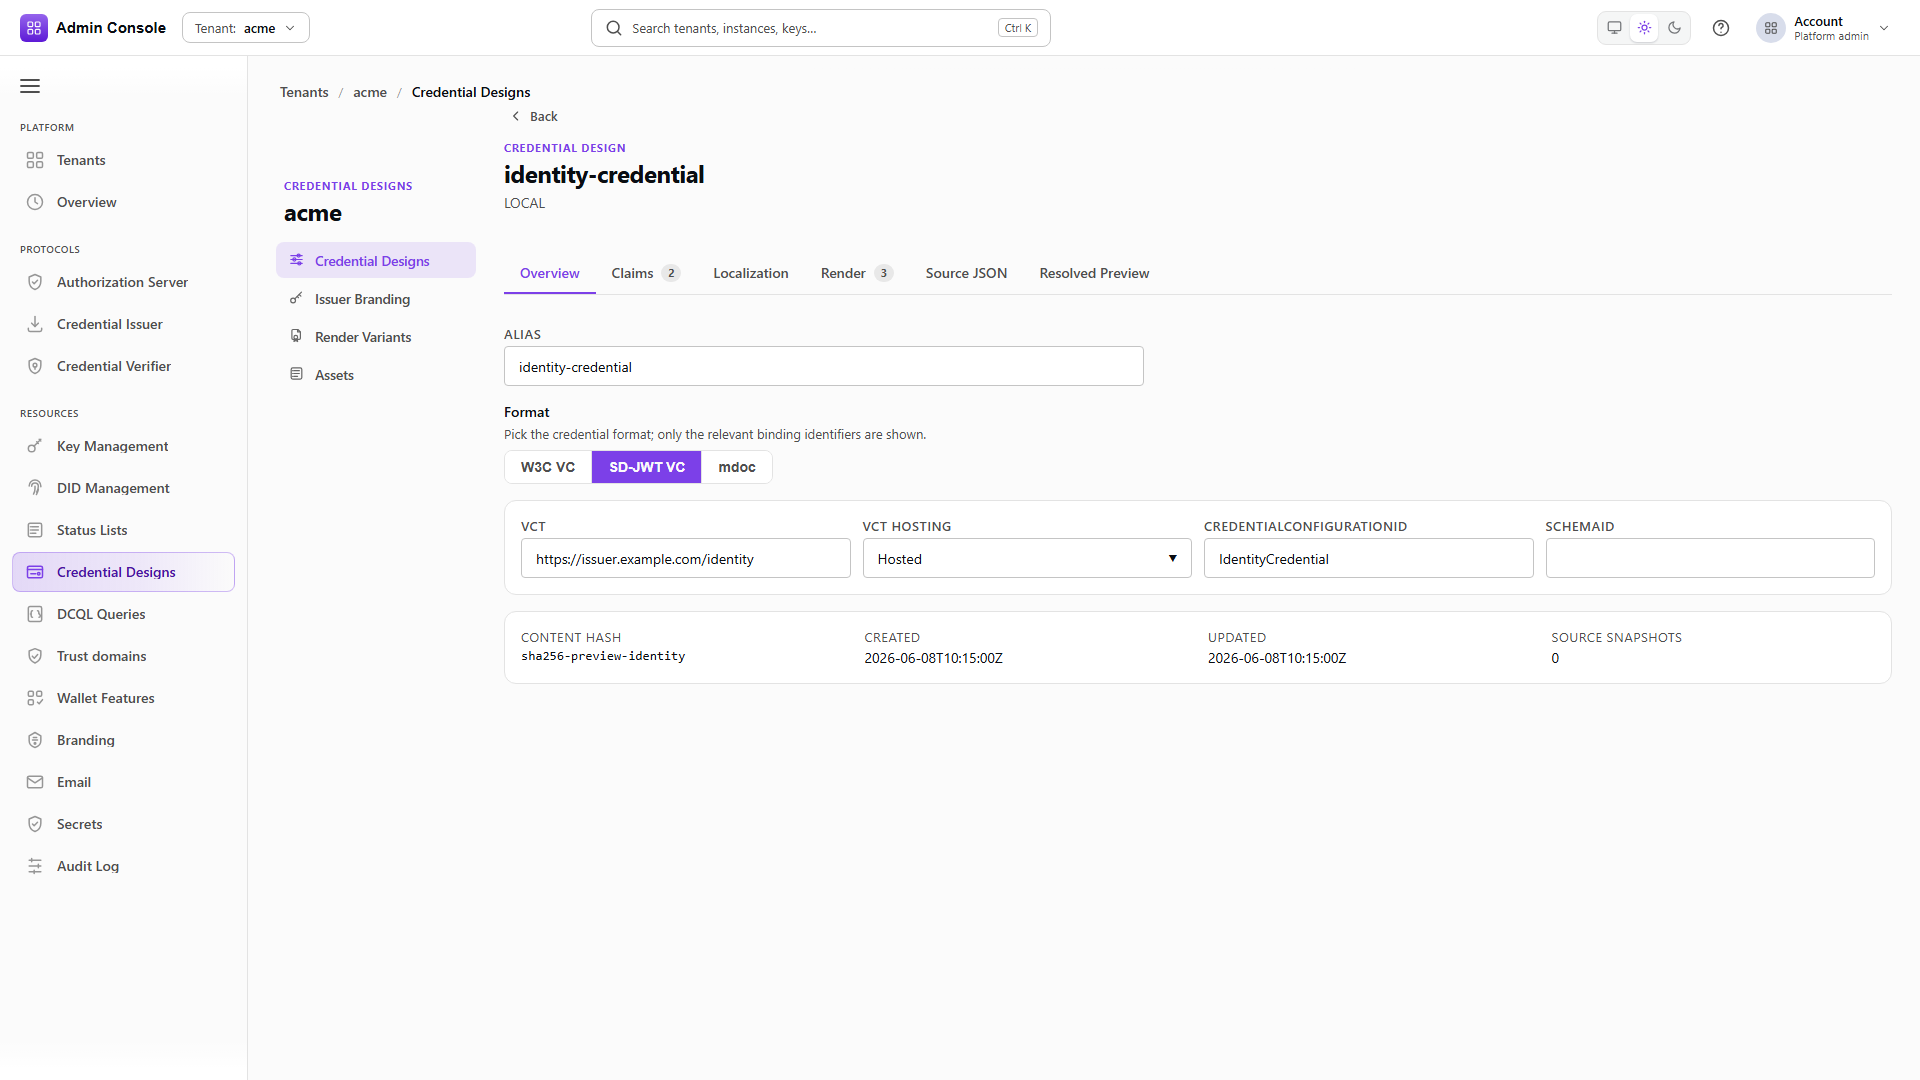This screenshot has width=1920, height=1080.
Task: Click the Credential Verifier shield icon
Action: pos(35,366)
